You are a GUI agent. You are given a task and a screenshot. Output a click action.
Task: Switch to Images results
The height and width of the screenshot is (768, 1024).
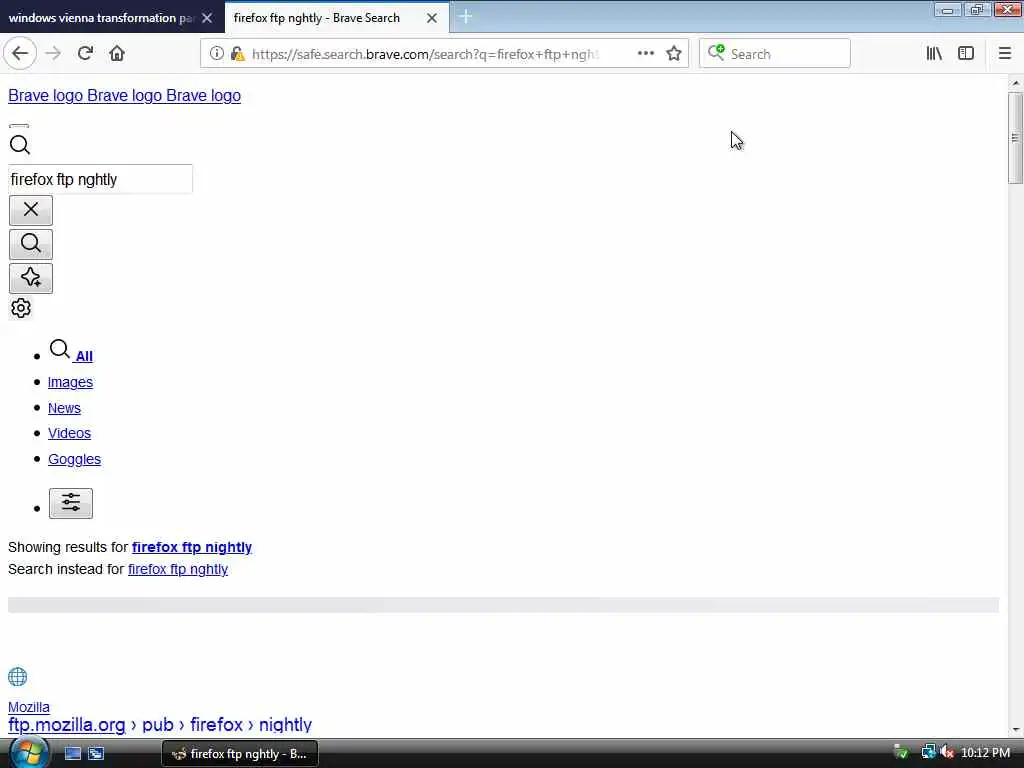pos(71,382)
